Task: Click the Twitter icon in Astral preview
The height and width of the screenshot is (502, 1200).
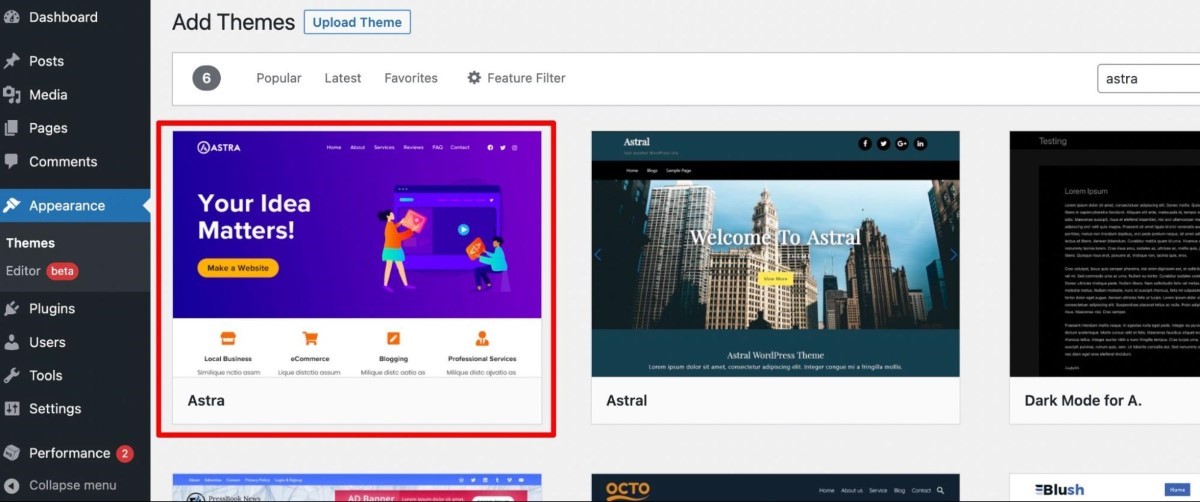Action: coord(884,144)
